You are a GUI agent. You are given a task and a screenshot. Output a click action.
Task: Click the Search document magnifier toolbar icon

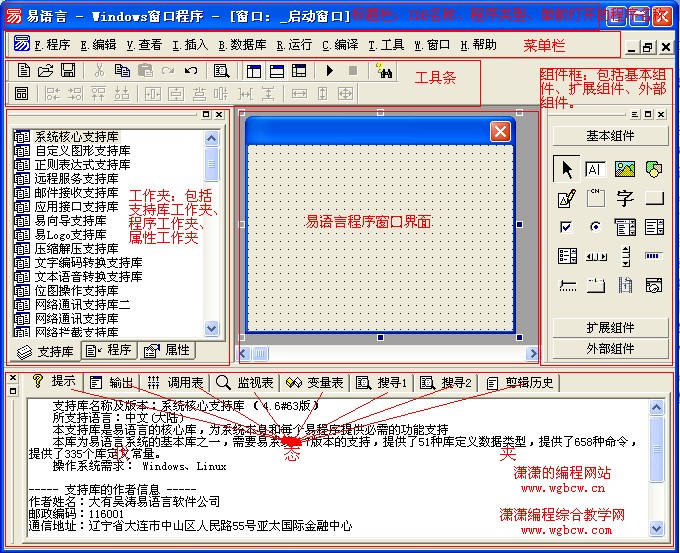222,71
